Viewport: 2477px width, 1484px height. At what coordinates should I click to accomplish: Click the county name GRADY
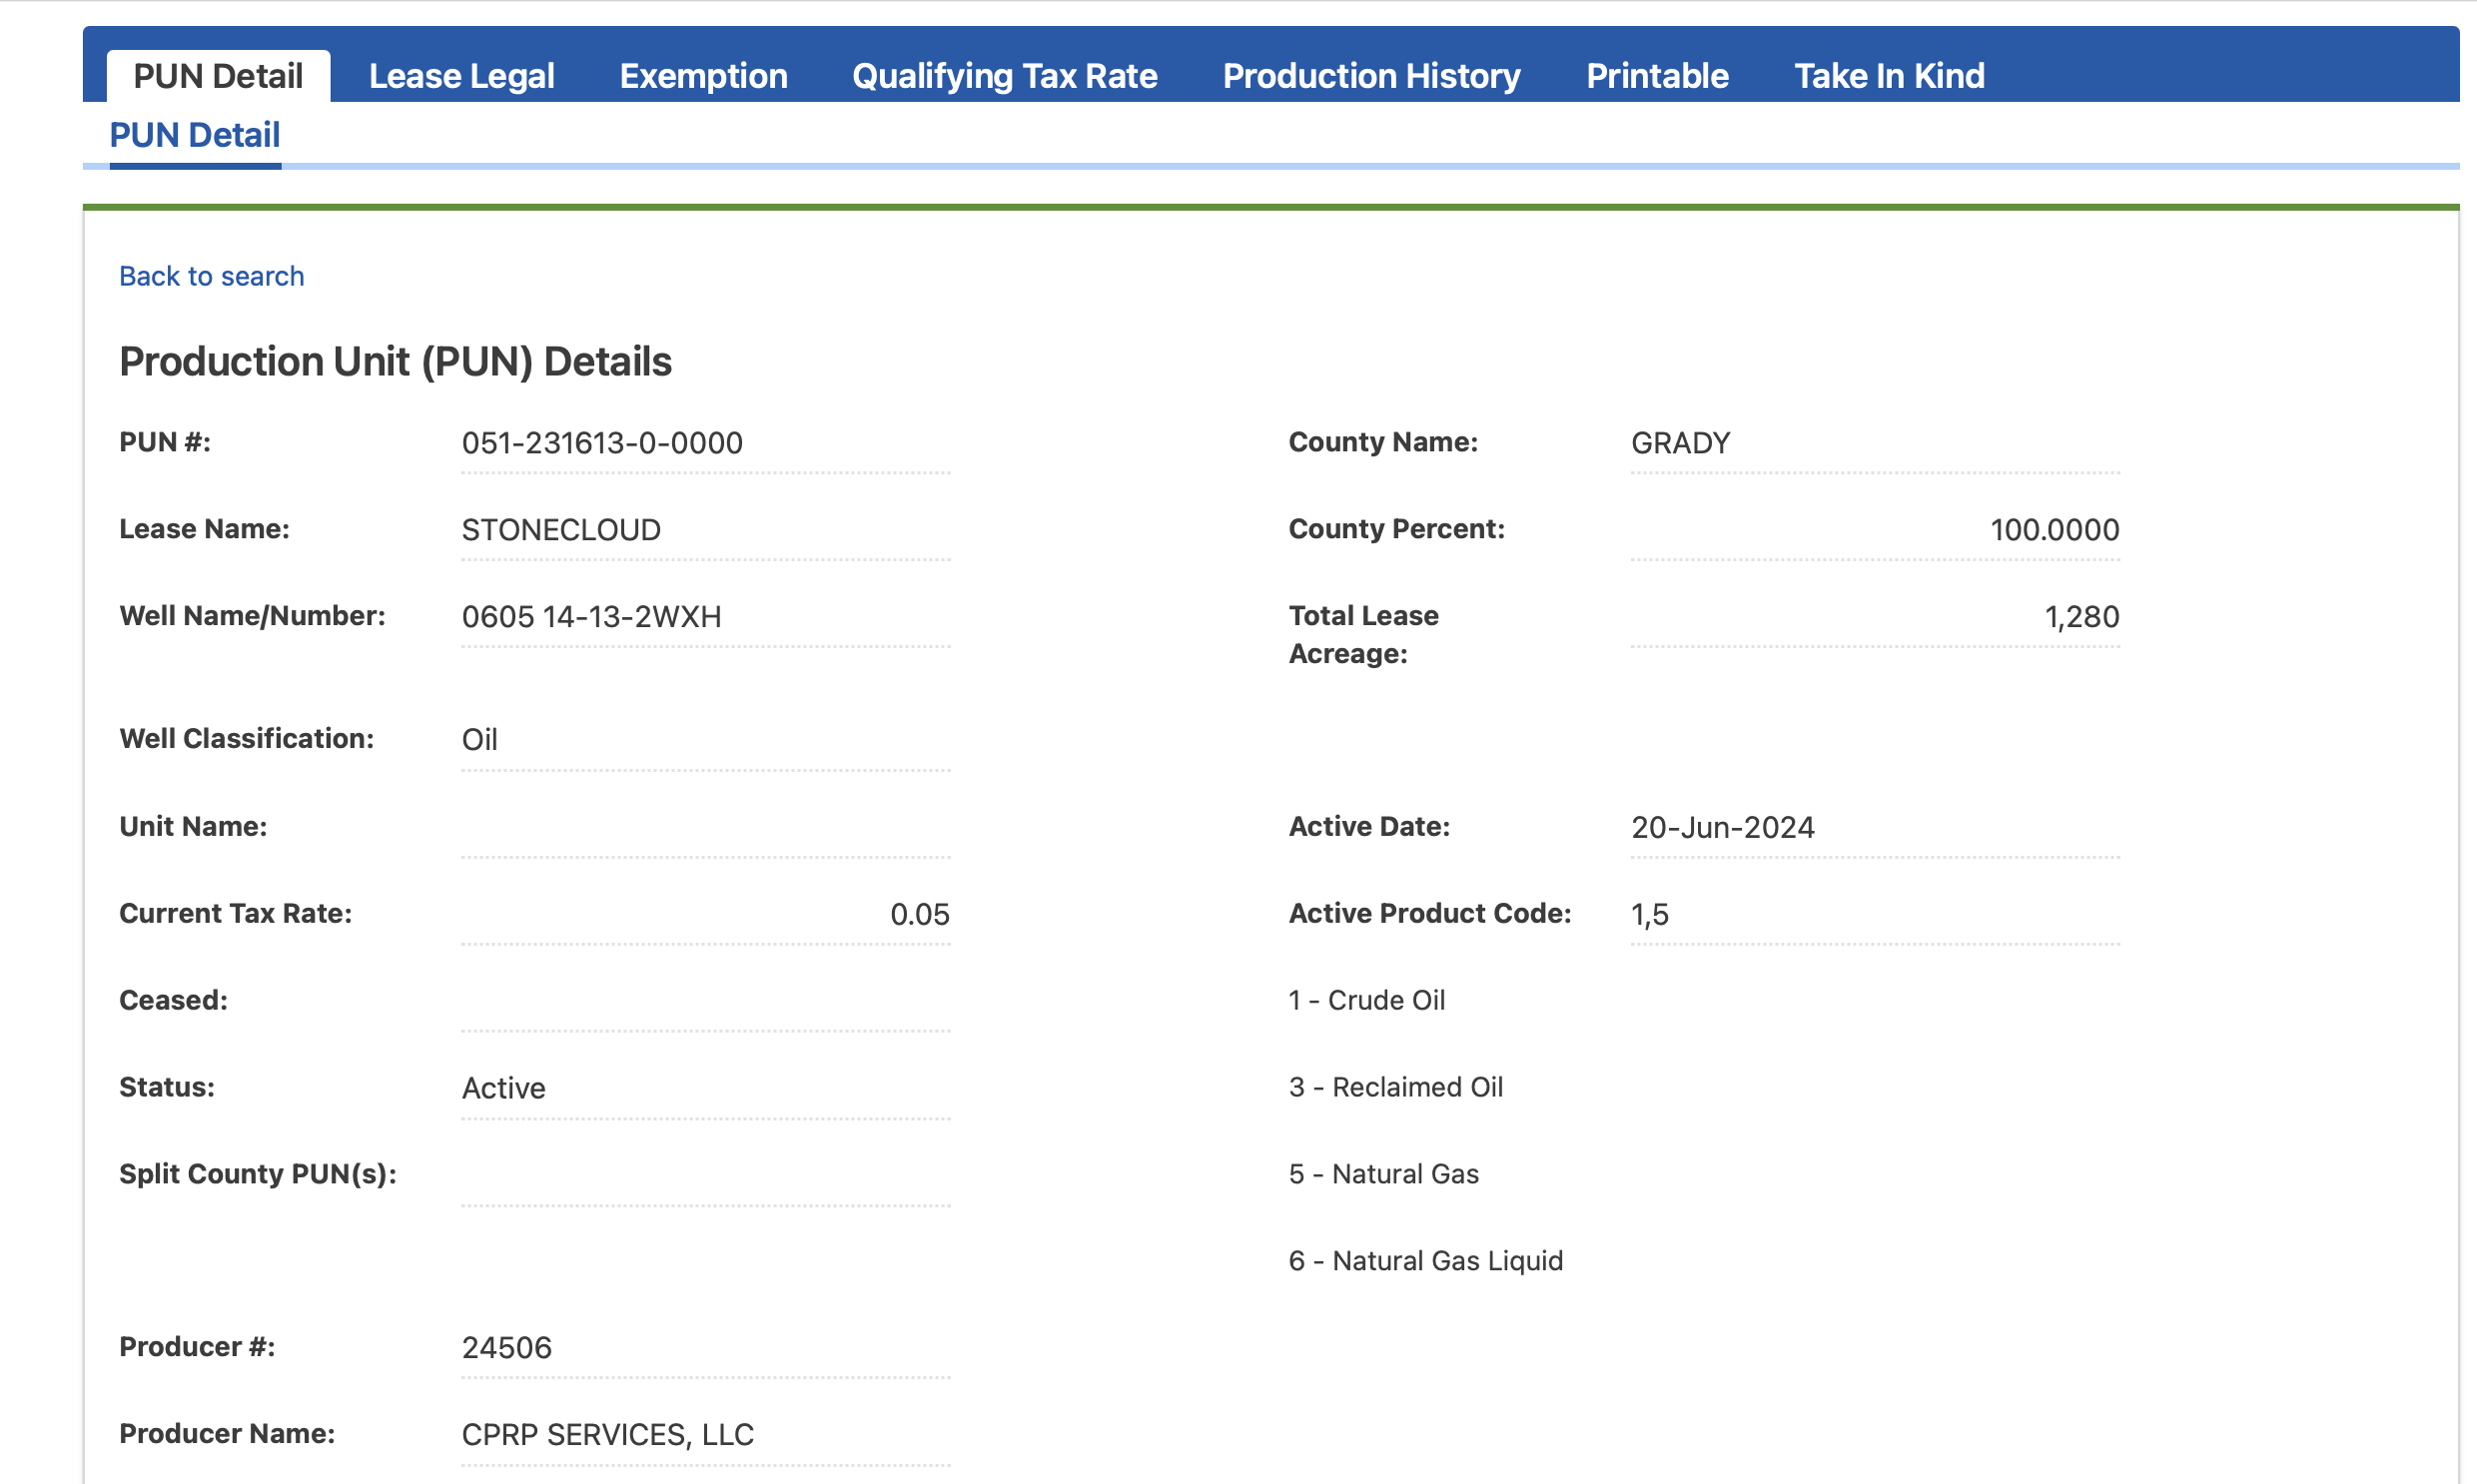coord(1680,443)
